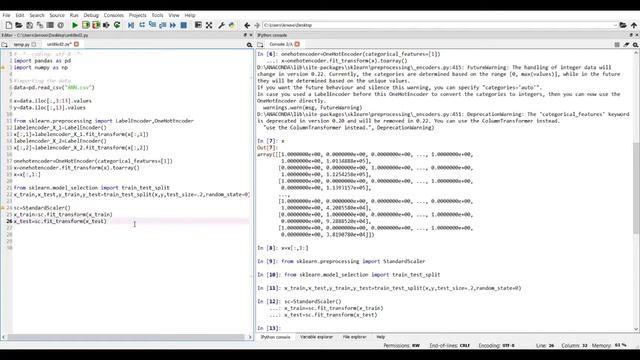
Task: Open the editor search magnifier icon
Action: tap(249, 44)
